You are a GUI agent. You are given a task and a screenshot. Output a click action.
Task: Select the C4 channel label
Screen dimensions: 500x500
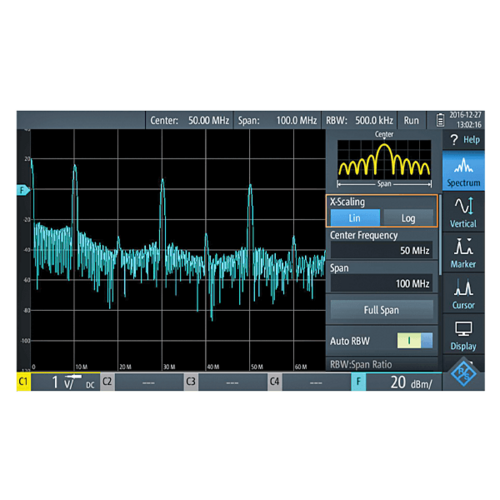pyautogui.click(x=275, y=382)
